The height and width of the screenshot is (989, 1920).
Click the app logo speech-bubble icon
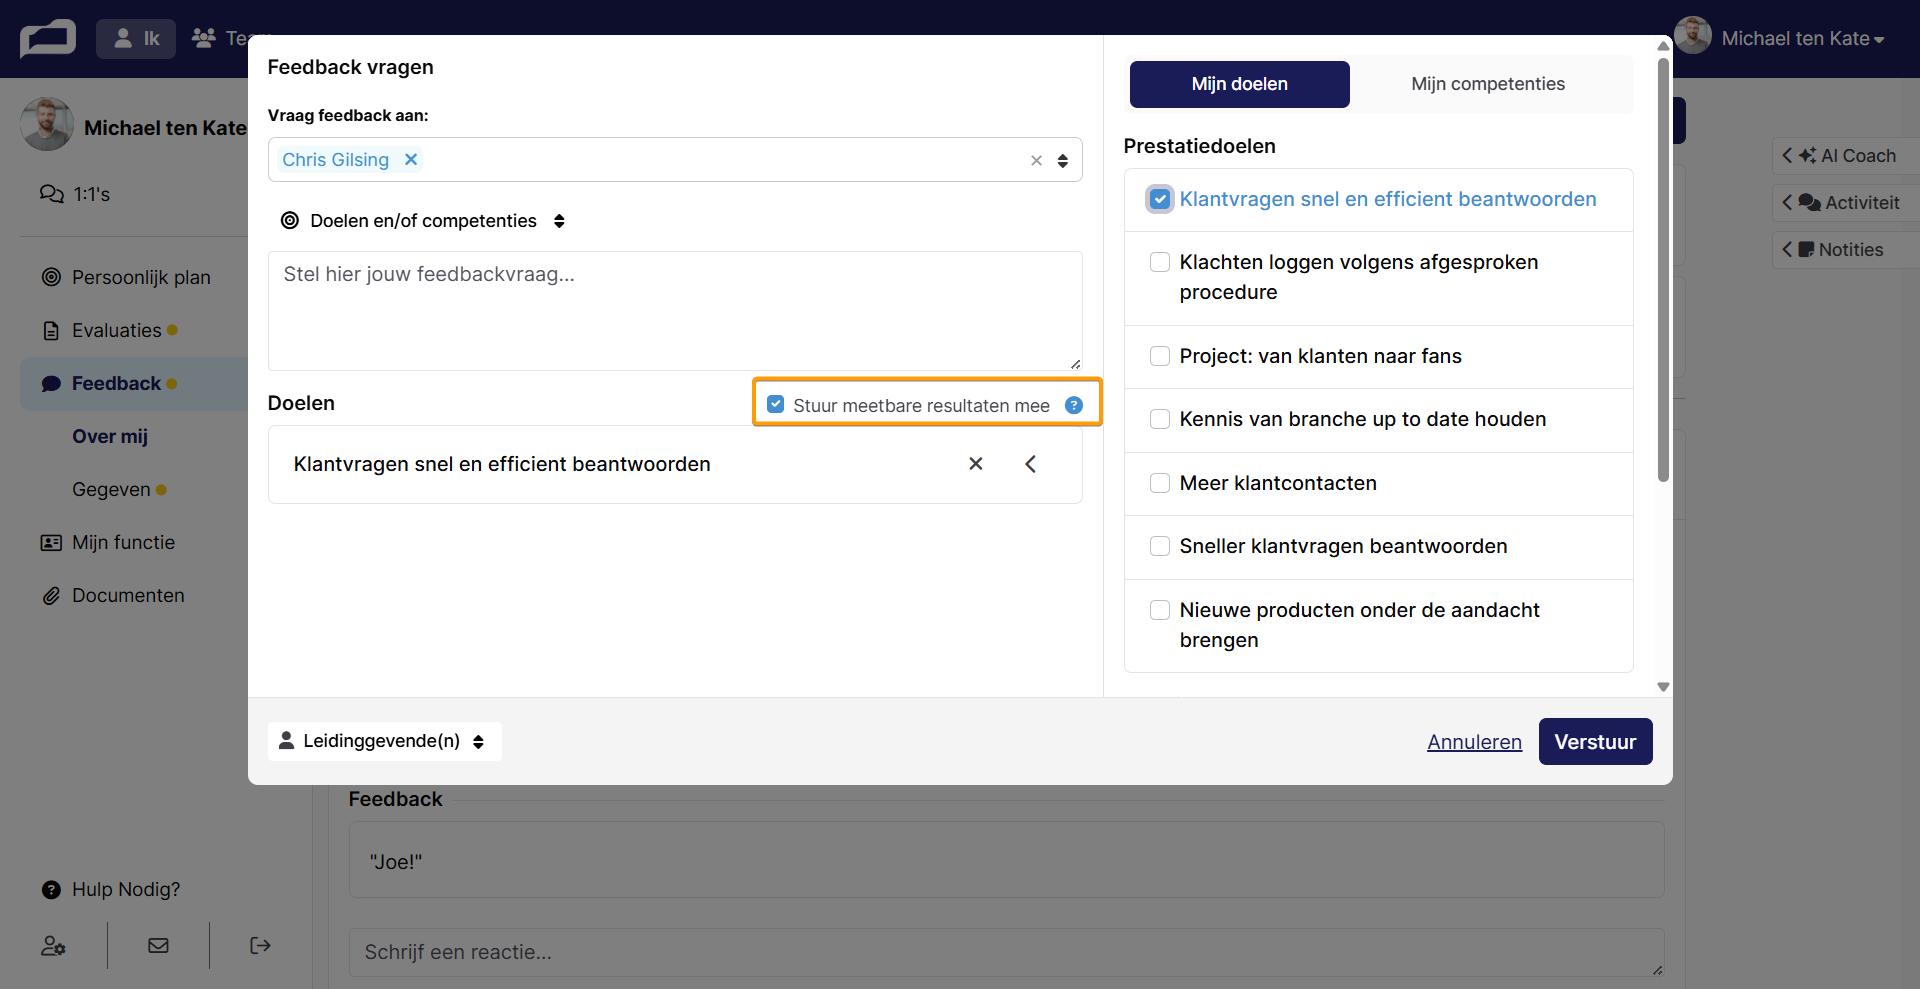pos(48,39)
